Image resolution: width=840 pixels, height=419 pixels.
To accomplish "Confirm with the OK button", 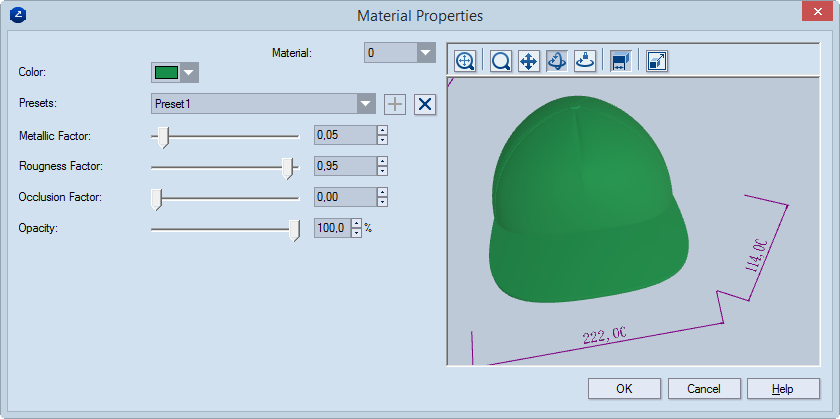I will point(624,389).
